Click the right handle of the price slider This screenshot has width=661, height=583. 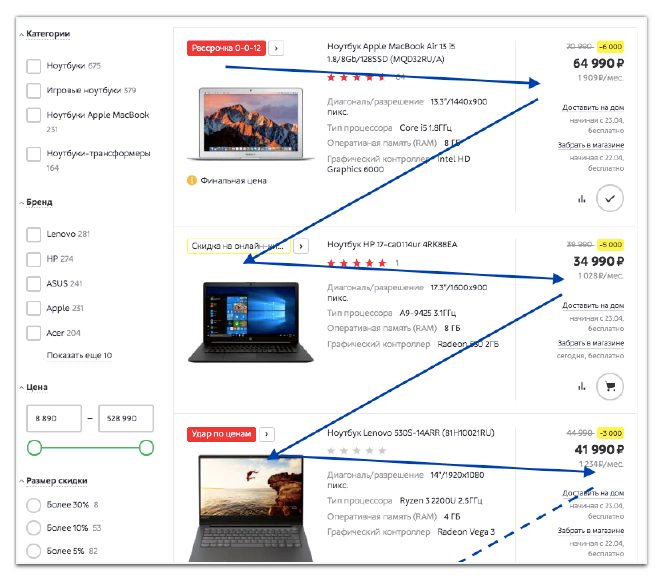click(146, 446)
